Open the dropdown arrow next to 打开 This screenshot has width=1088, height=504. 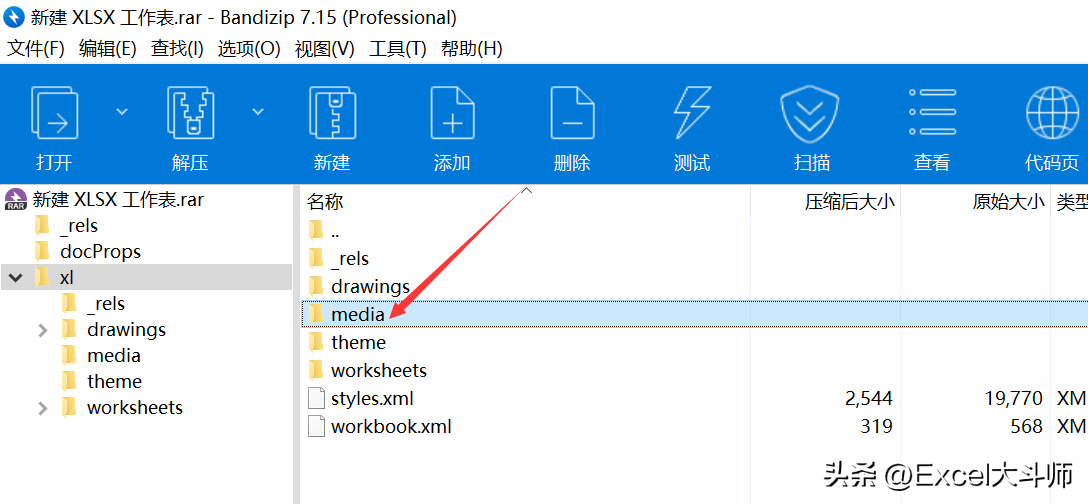[x=122, y=111]
